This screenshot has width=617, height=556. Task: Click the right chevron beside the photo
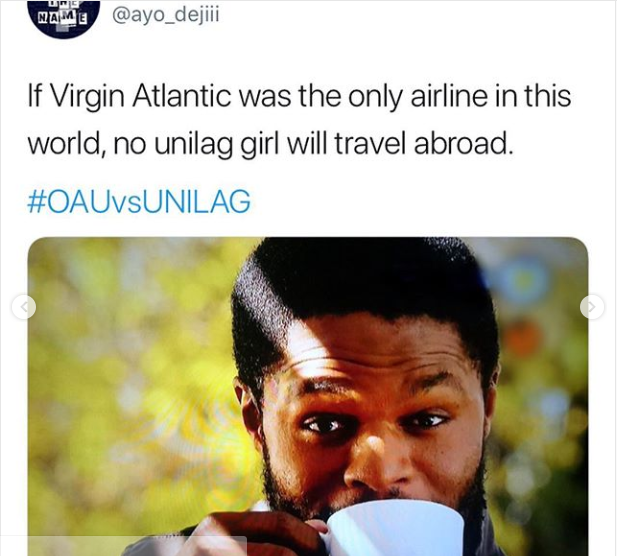point(592,307)
